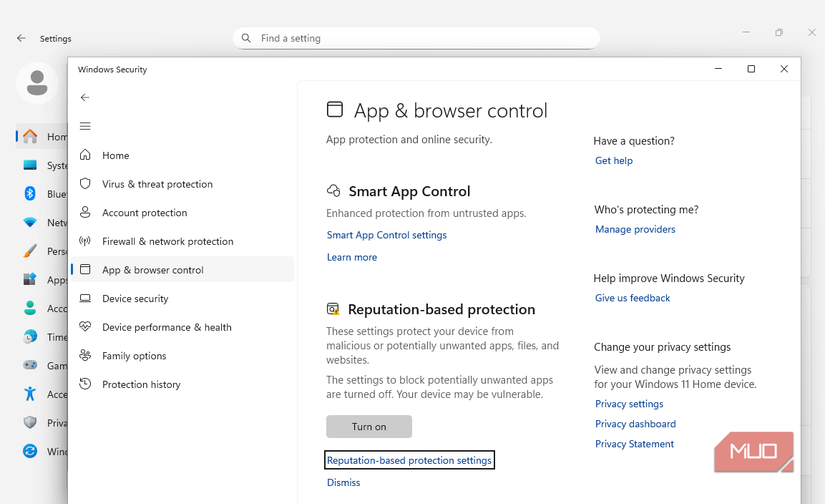Maximize the Windows Security window
825x504 pixels.
pyautogui.click(x=751, y=69)
